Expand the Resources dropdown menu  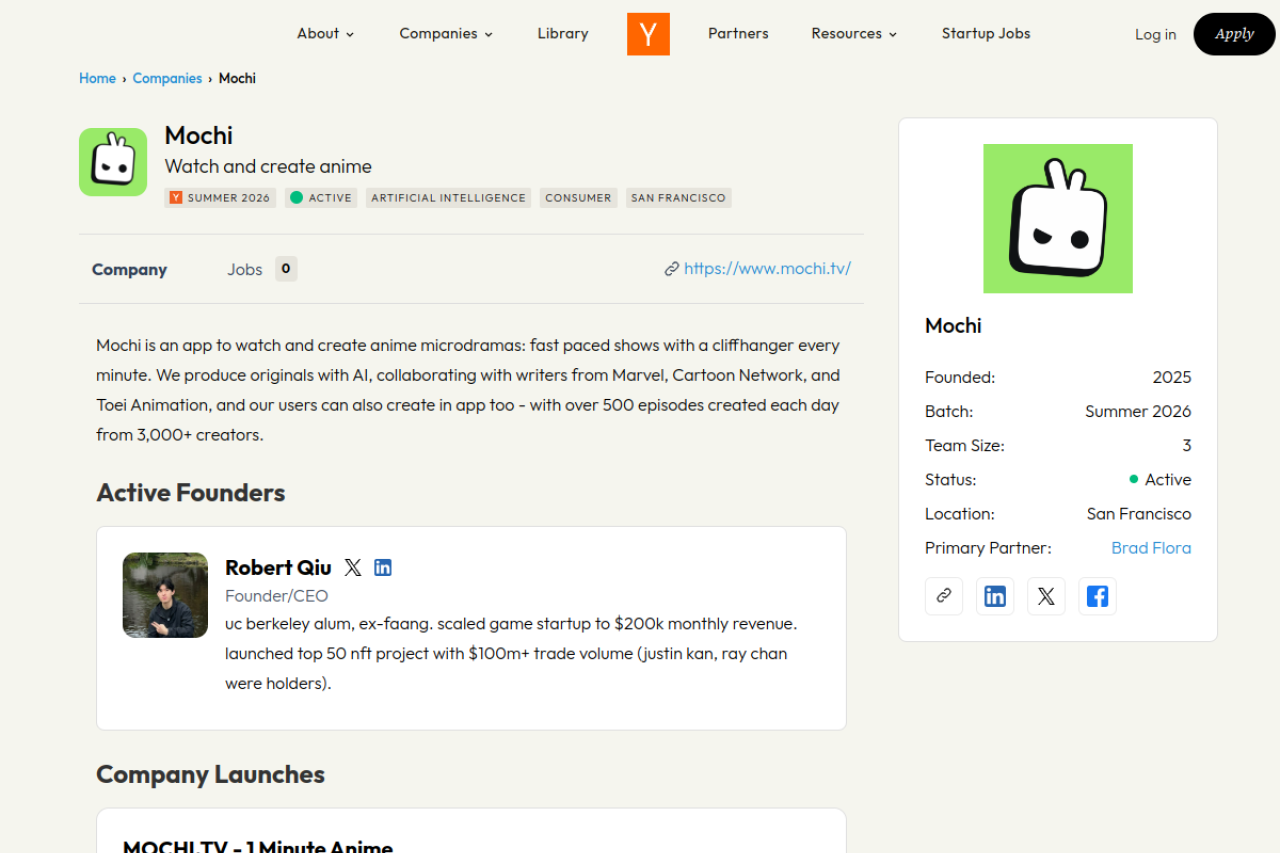pos(854,34)
